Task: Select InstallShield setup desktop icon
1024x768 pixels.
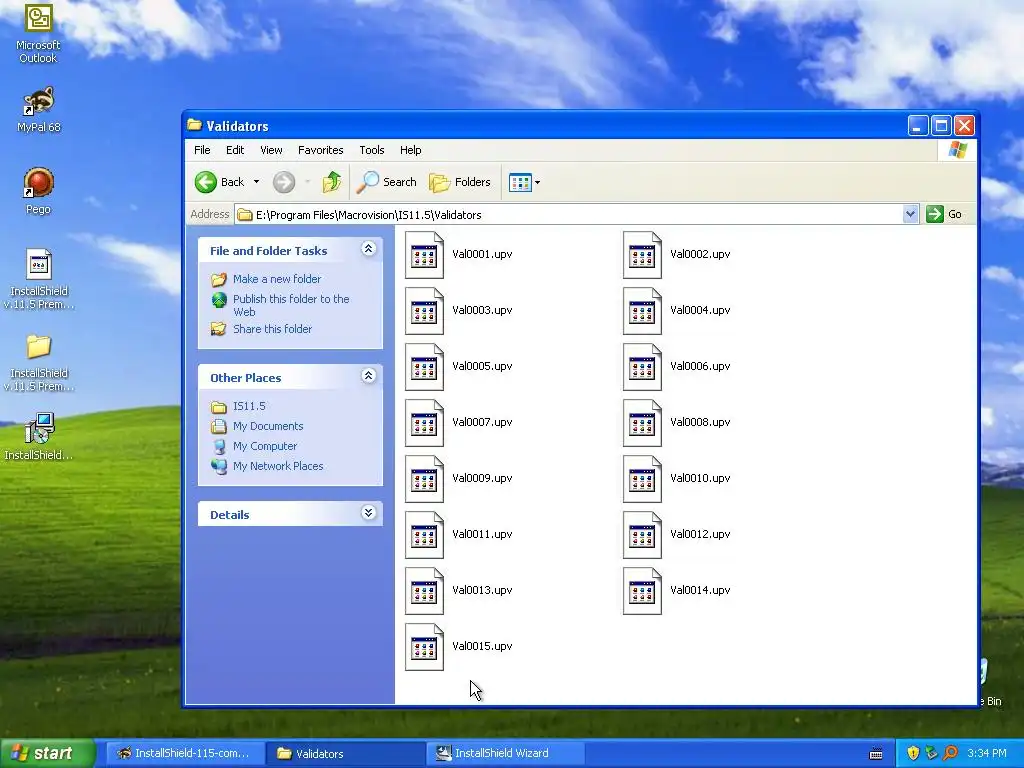Action: (x=39, y=436)
